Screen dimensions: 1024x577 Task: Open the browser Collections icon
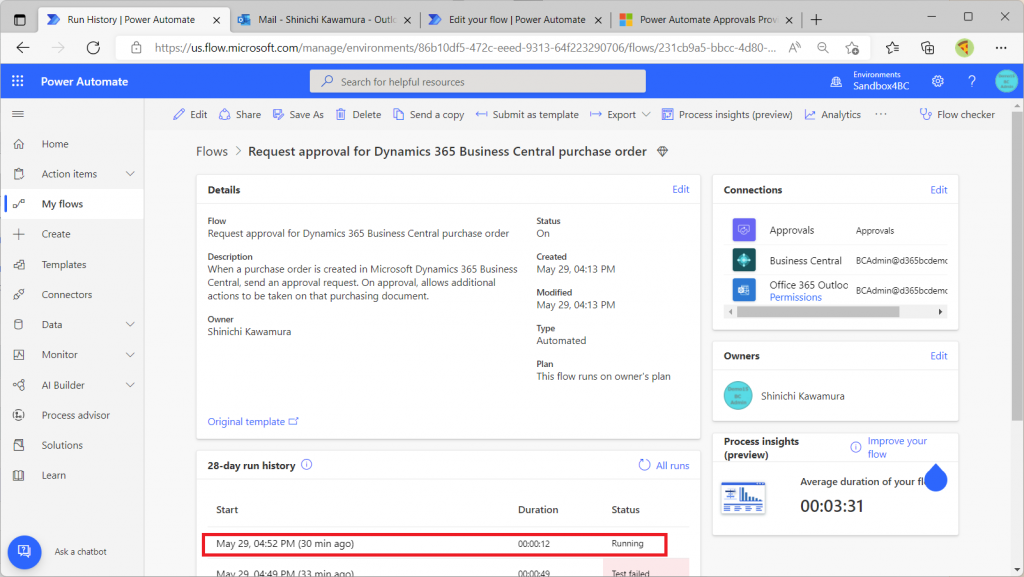tap(927, 48)
